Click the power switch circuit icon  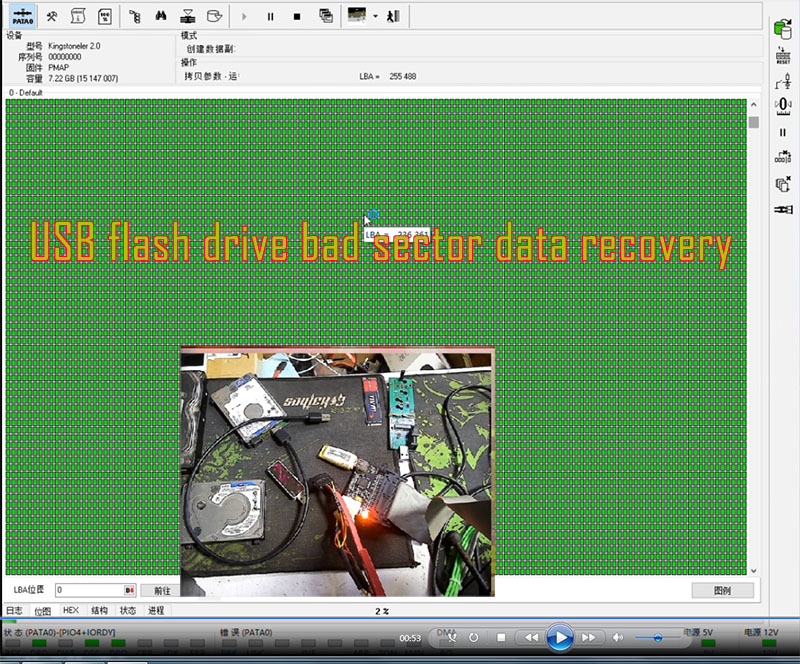783,81
